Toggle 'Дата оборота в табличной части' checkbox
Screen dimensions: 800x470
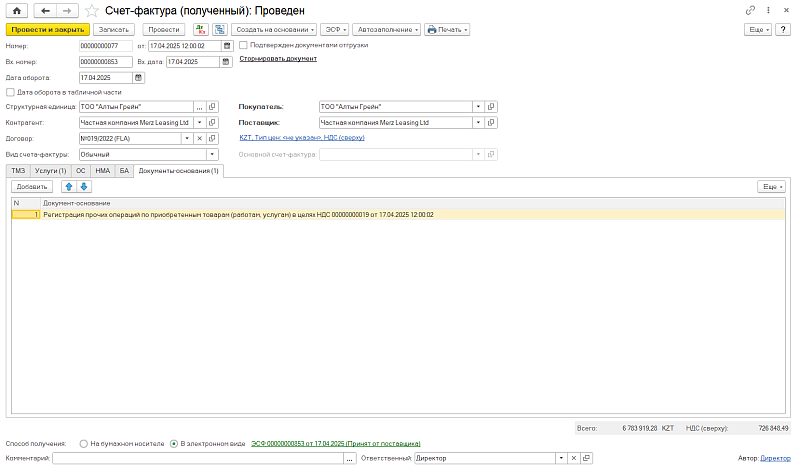click(x=10, y=92)
